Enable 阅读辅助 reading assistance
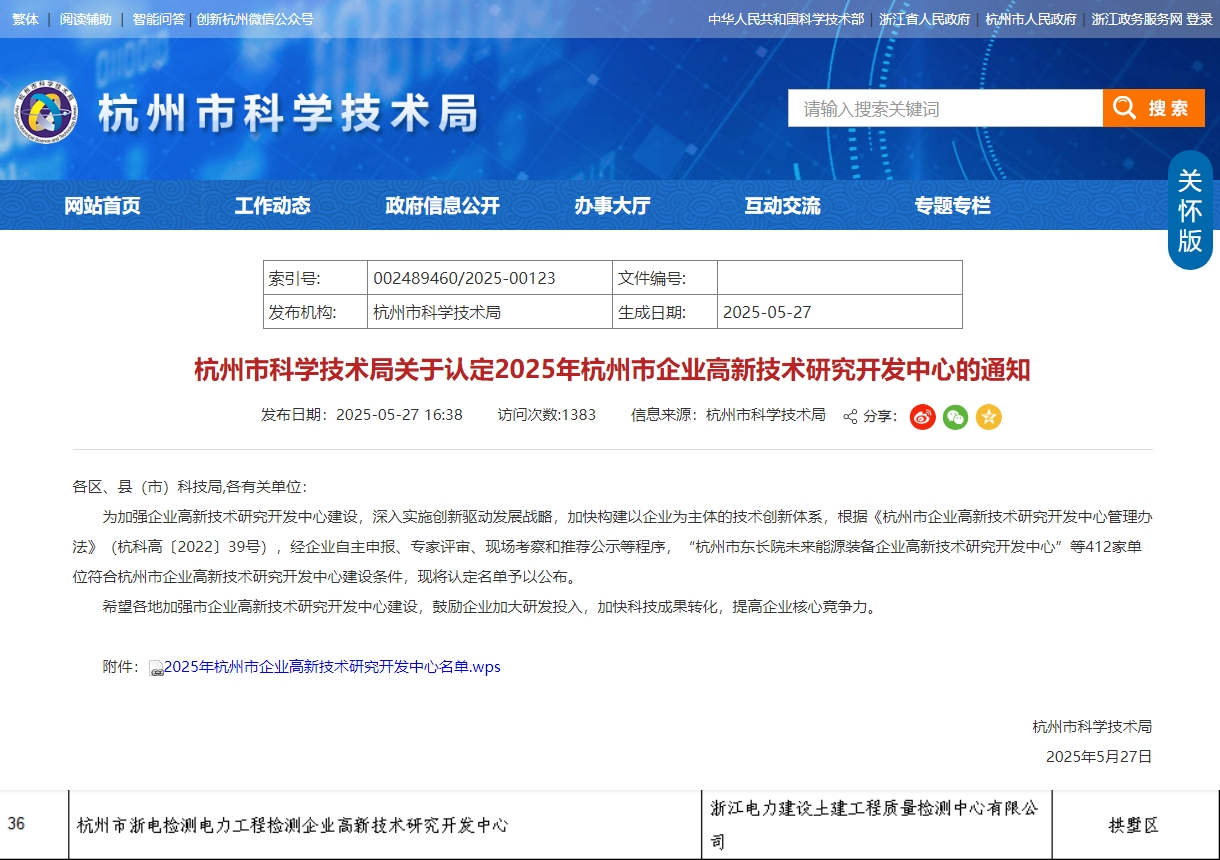 pyautogui.click(x=85, y=19)
